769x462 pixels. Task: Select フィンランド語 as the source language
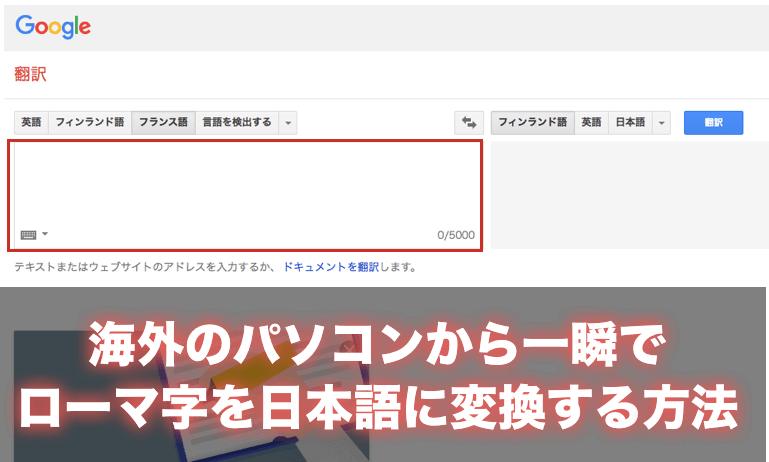[90, 123]
